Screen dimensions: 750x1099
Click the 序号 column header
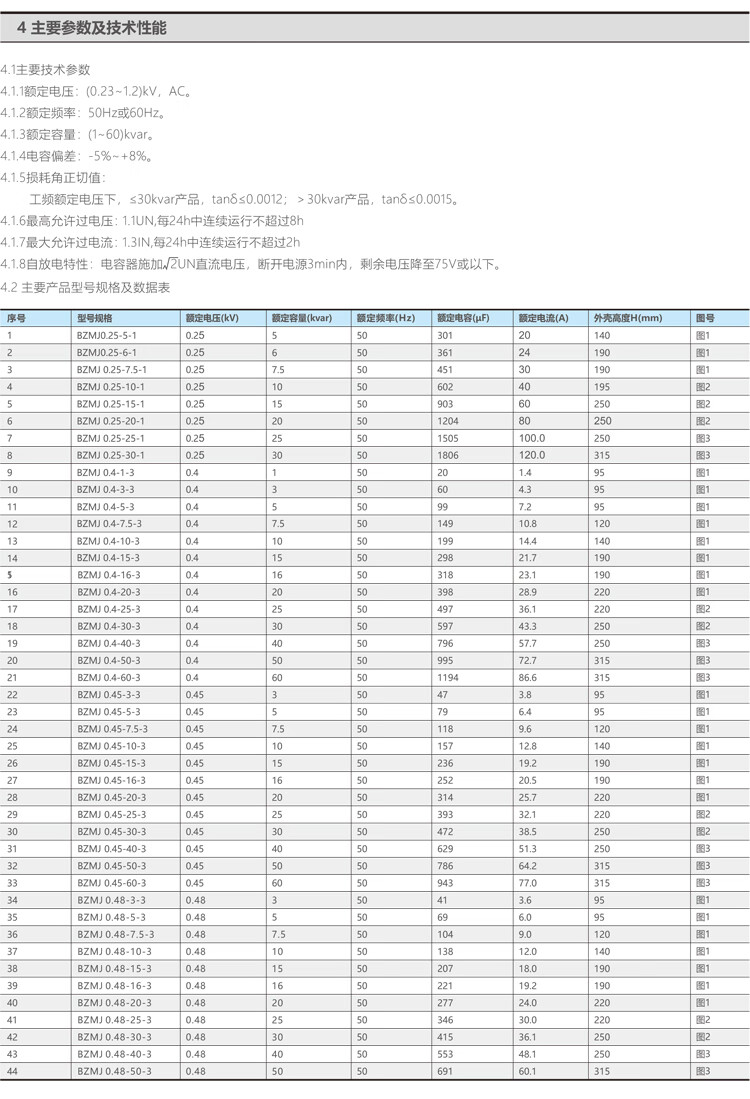(x=16, y=318)
